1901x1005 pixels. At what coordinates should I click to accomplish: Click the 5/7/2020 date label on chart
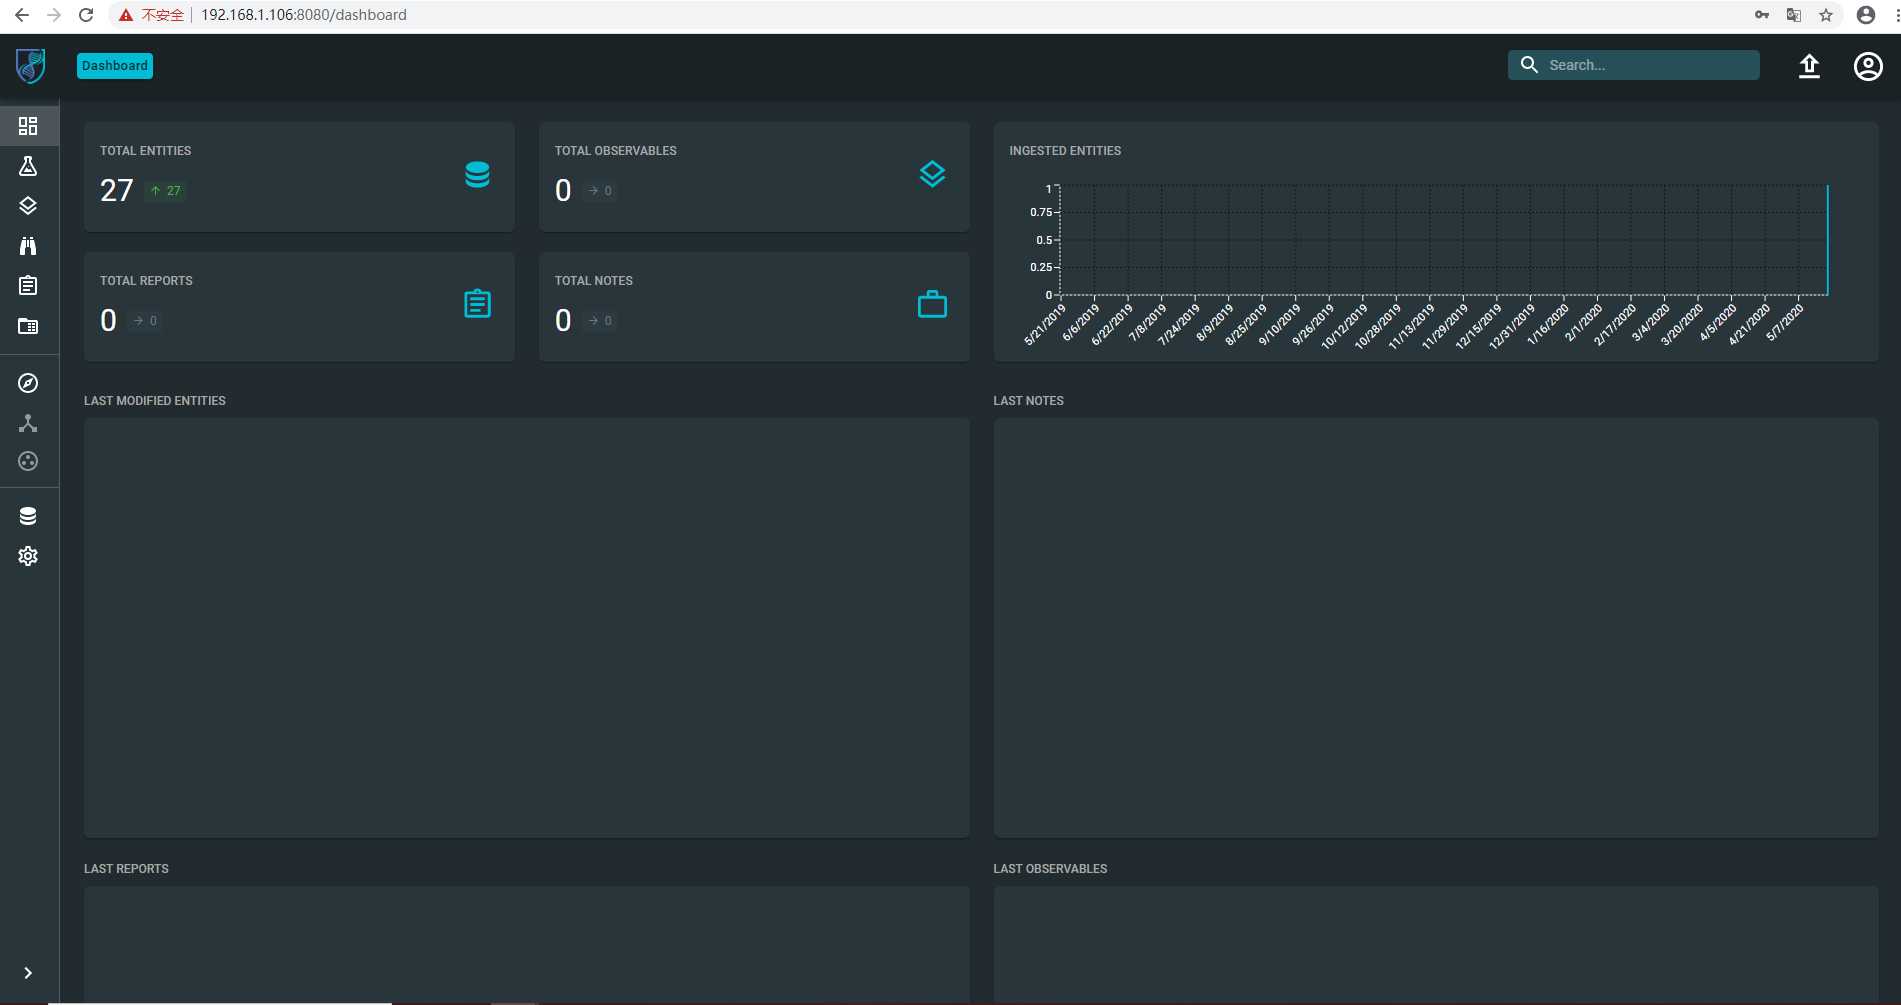1785,323
